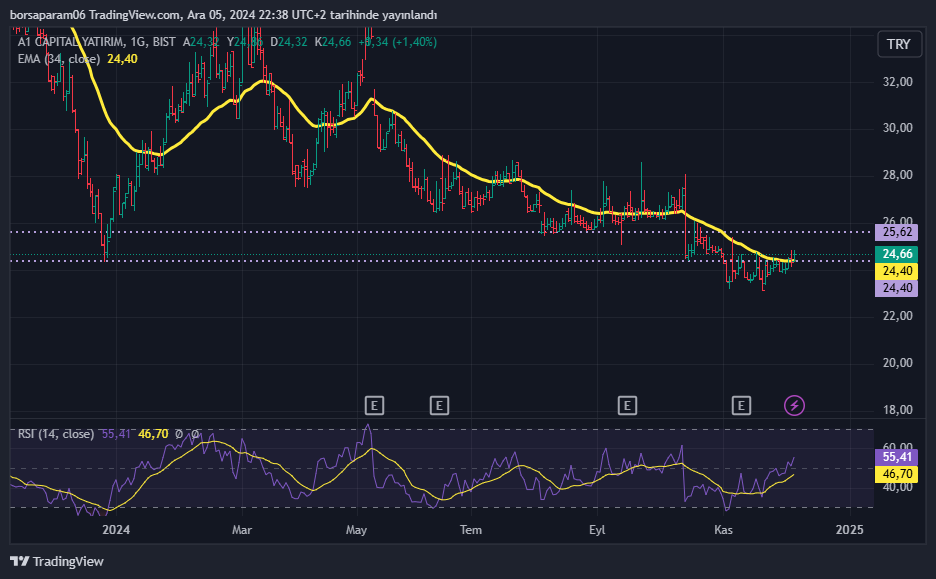The height and width of the screenshot is (579, 936).
Task: Select the purple 24,40 level price label
Action: pyautogui.click(x=897, y=288)
